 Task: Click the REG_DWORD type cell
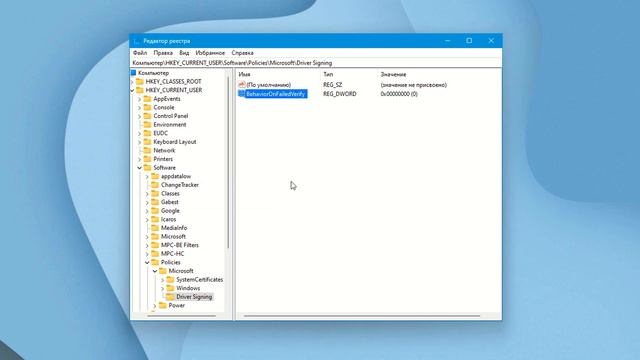(340, 94)
